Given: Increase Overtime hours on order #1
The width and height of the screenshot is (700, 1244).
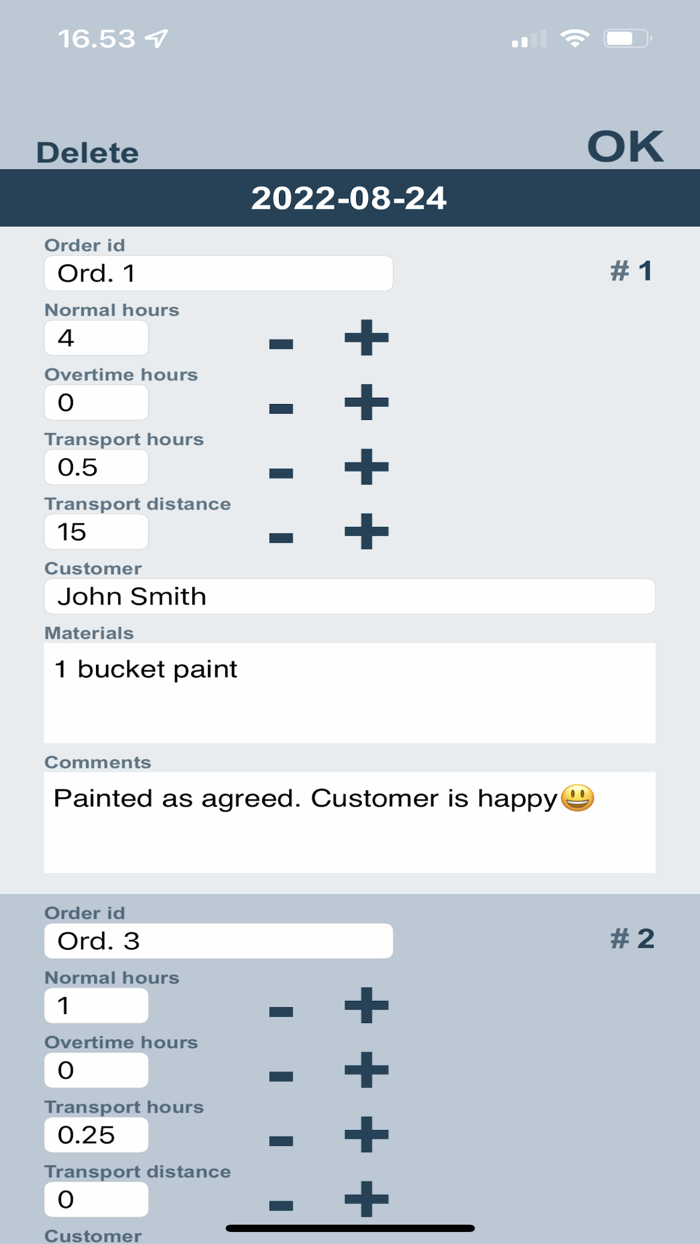Looking at the screenshot, I should coord(365,403).
